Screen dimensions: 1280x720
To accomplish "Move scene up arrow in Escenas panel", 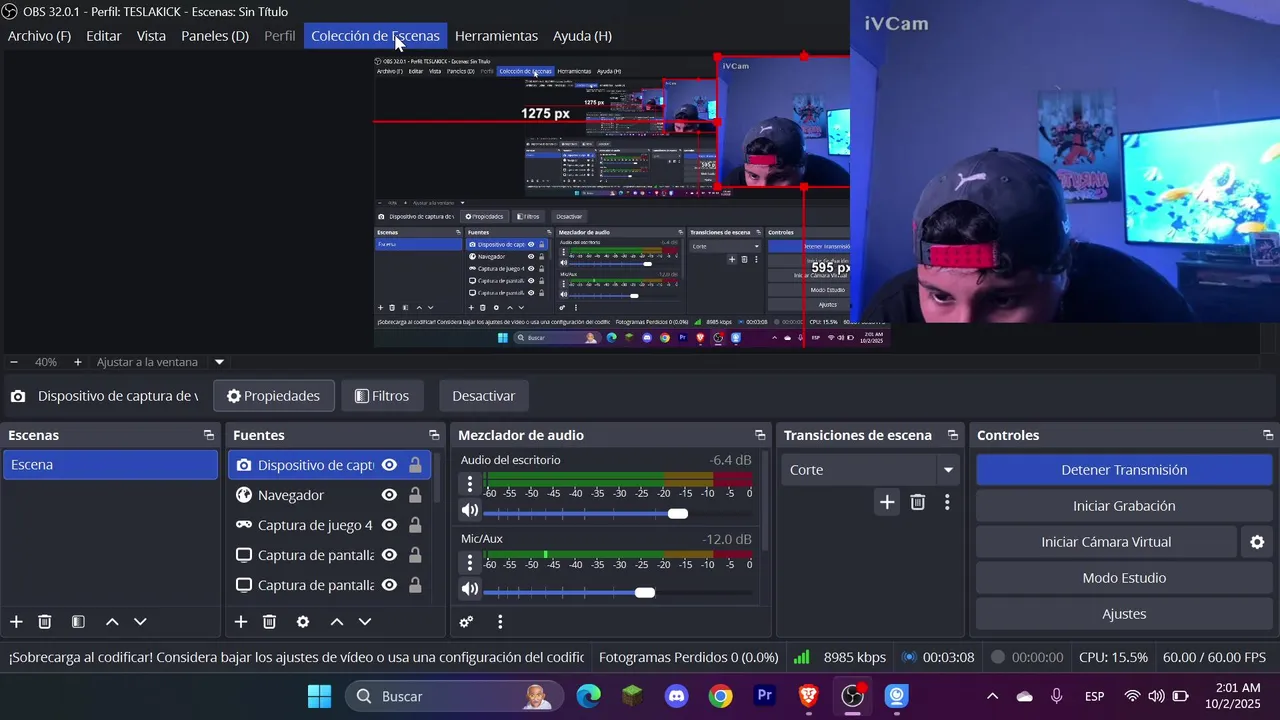I will 112,622.
